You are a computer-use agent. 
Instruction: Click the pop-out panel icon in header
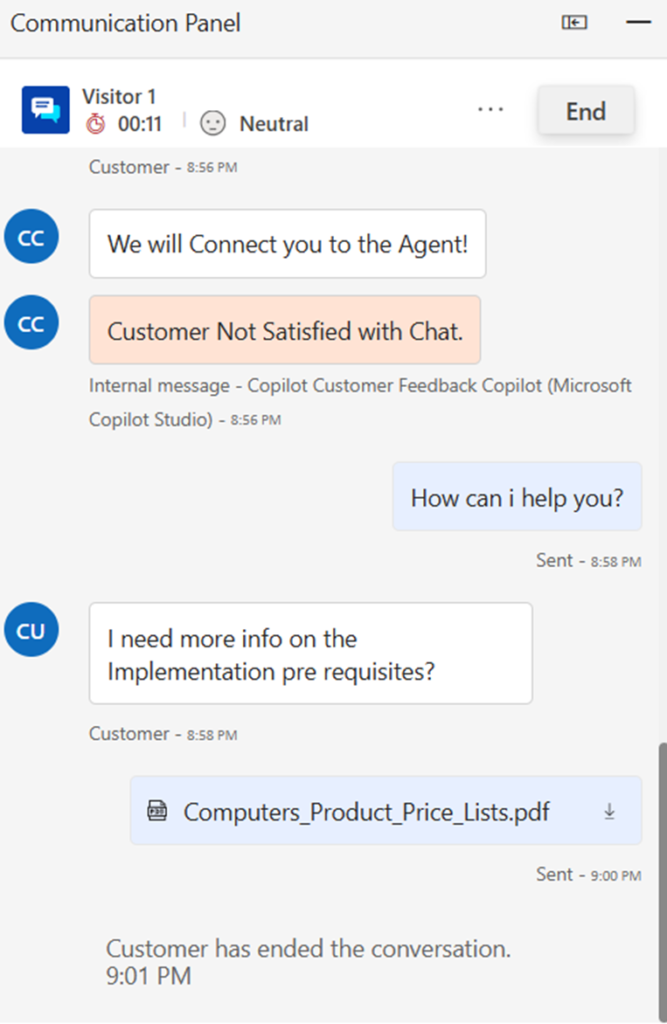tap(574, 23)
